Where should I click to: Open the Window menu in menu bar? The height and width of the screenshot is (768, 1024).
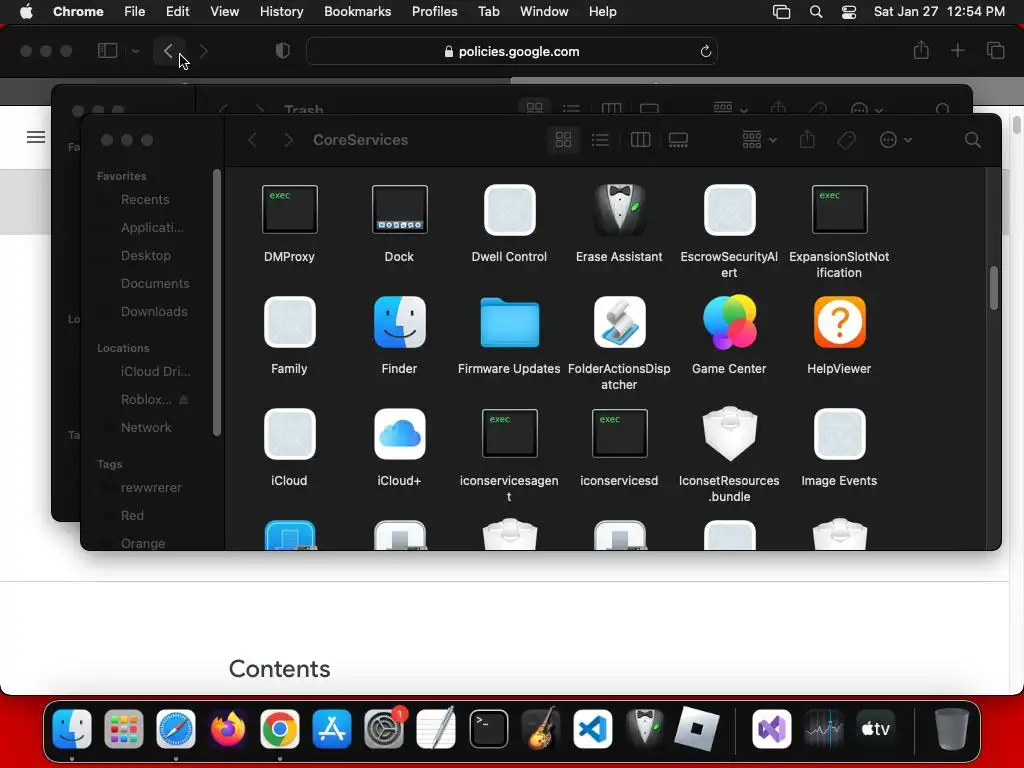pos(544,12)
